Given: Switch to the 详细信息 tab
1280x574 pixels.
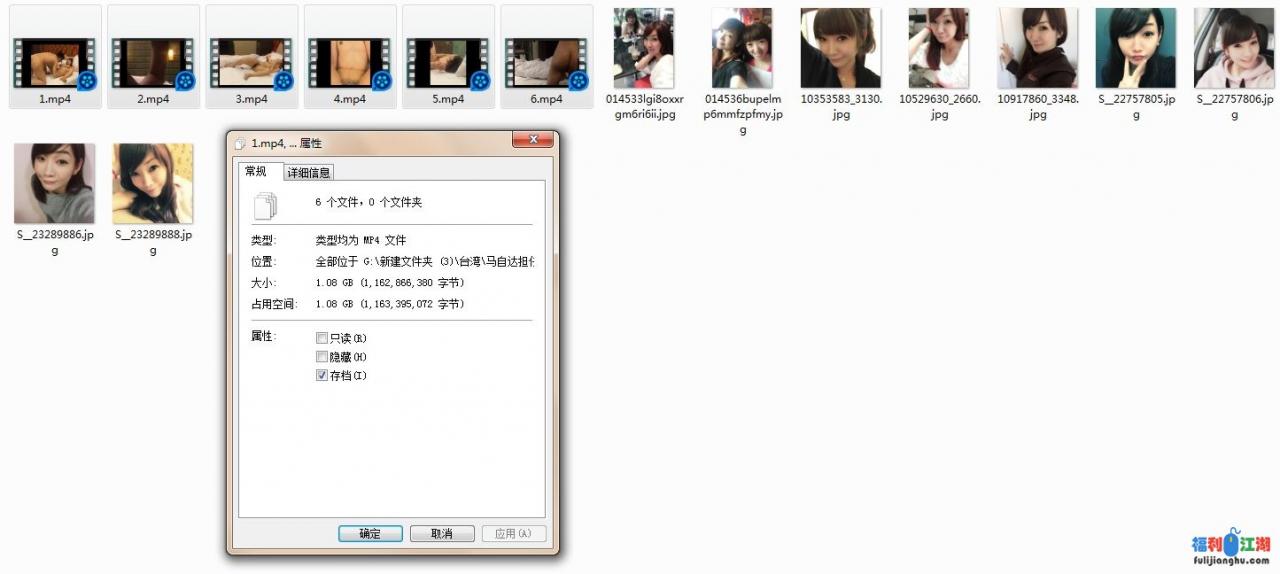Looking at the screenshot, I should [x=309, y=173].
